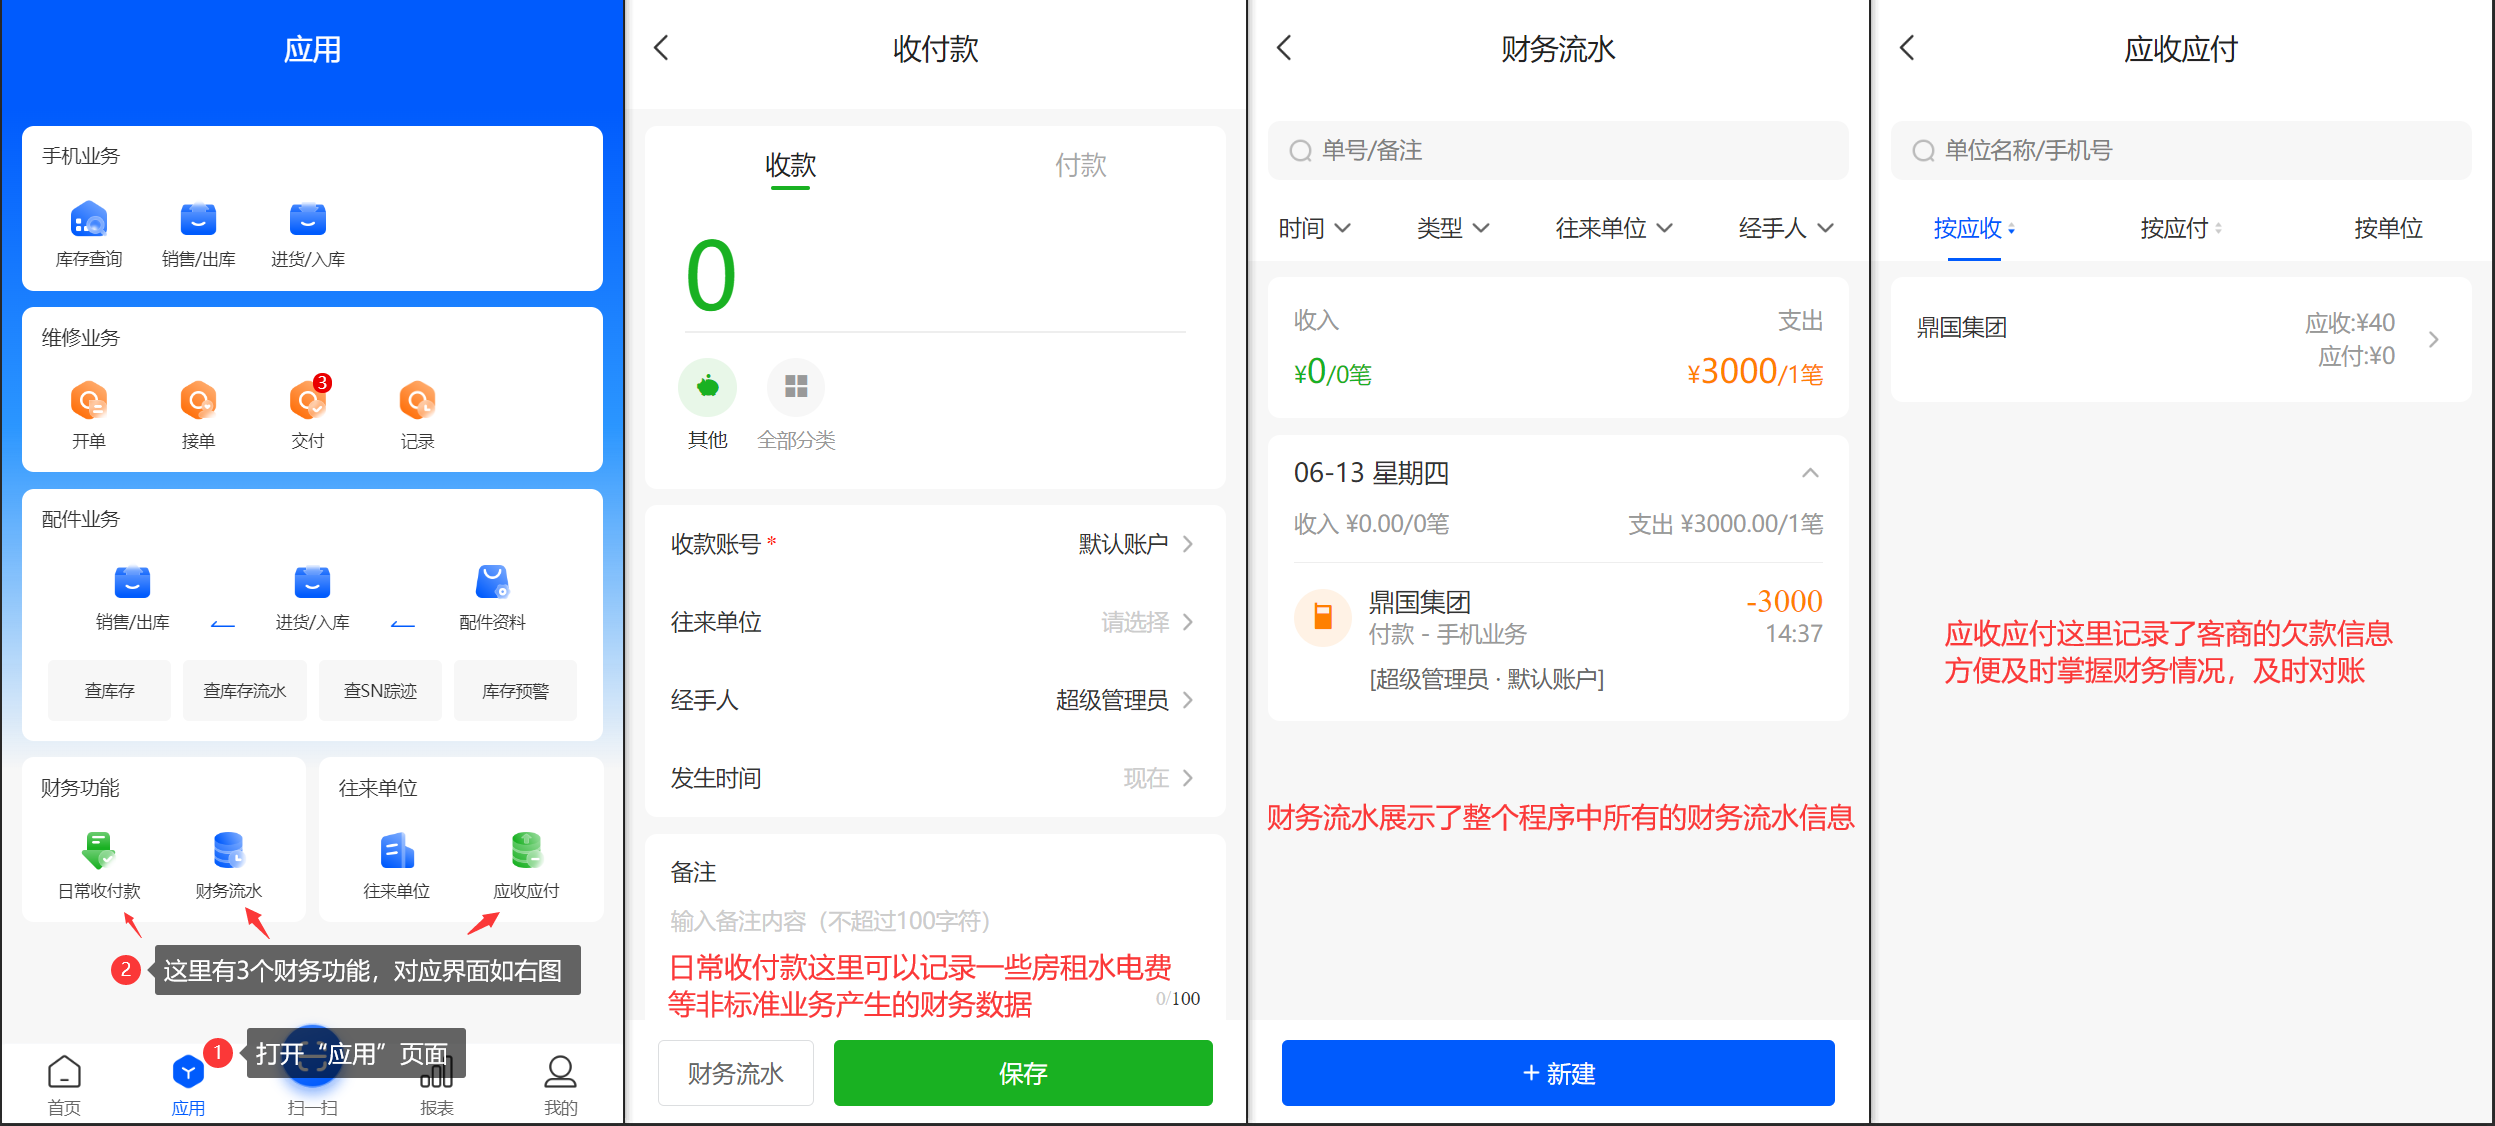Select the 其他 category icon
2495x1126 pixels.
707,388
